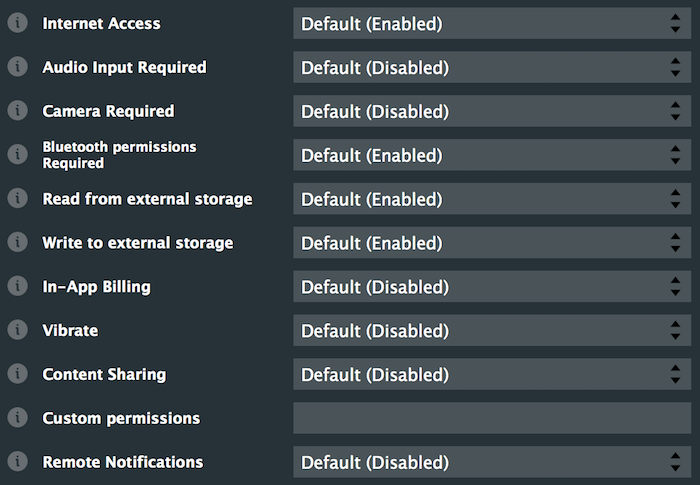Show info for Write to external storage
This screenshot has height=485, width=700.
pyautogui.click(x=17, y=243)
